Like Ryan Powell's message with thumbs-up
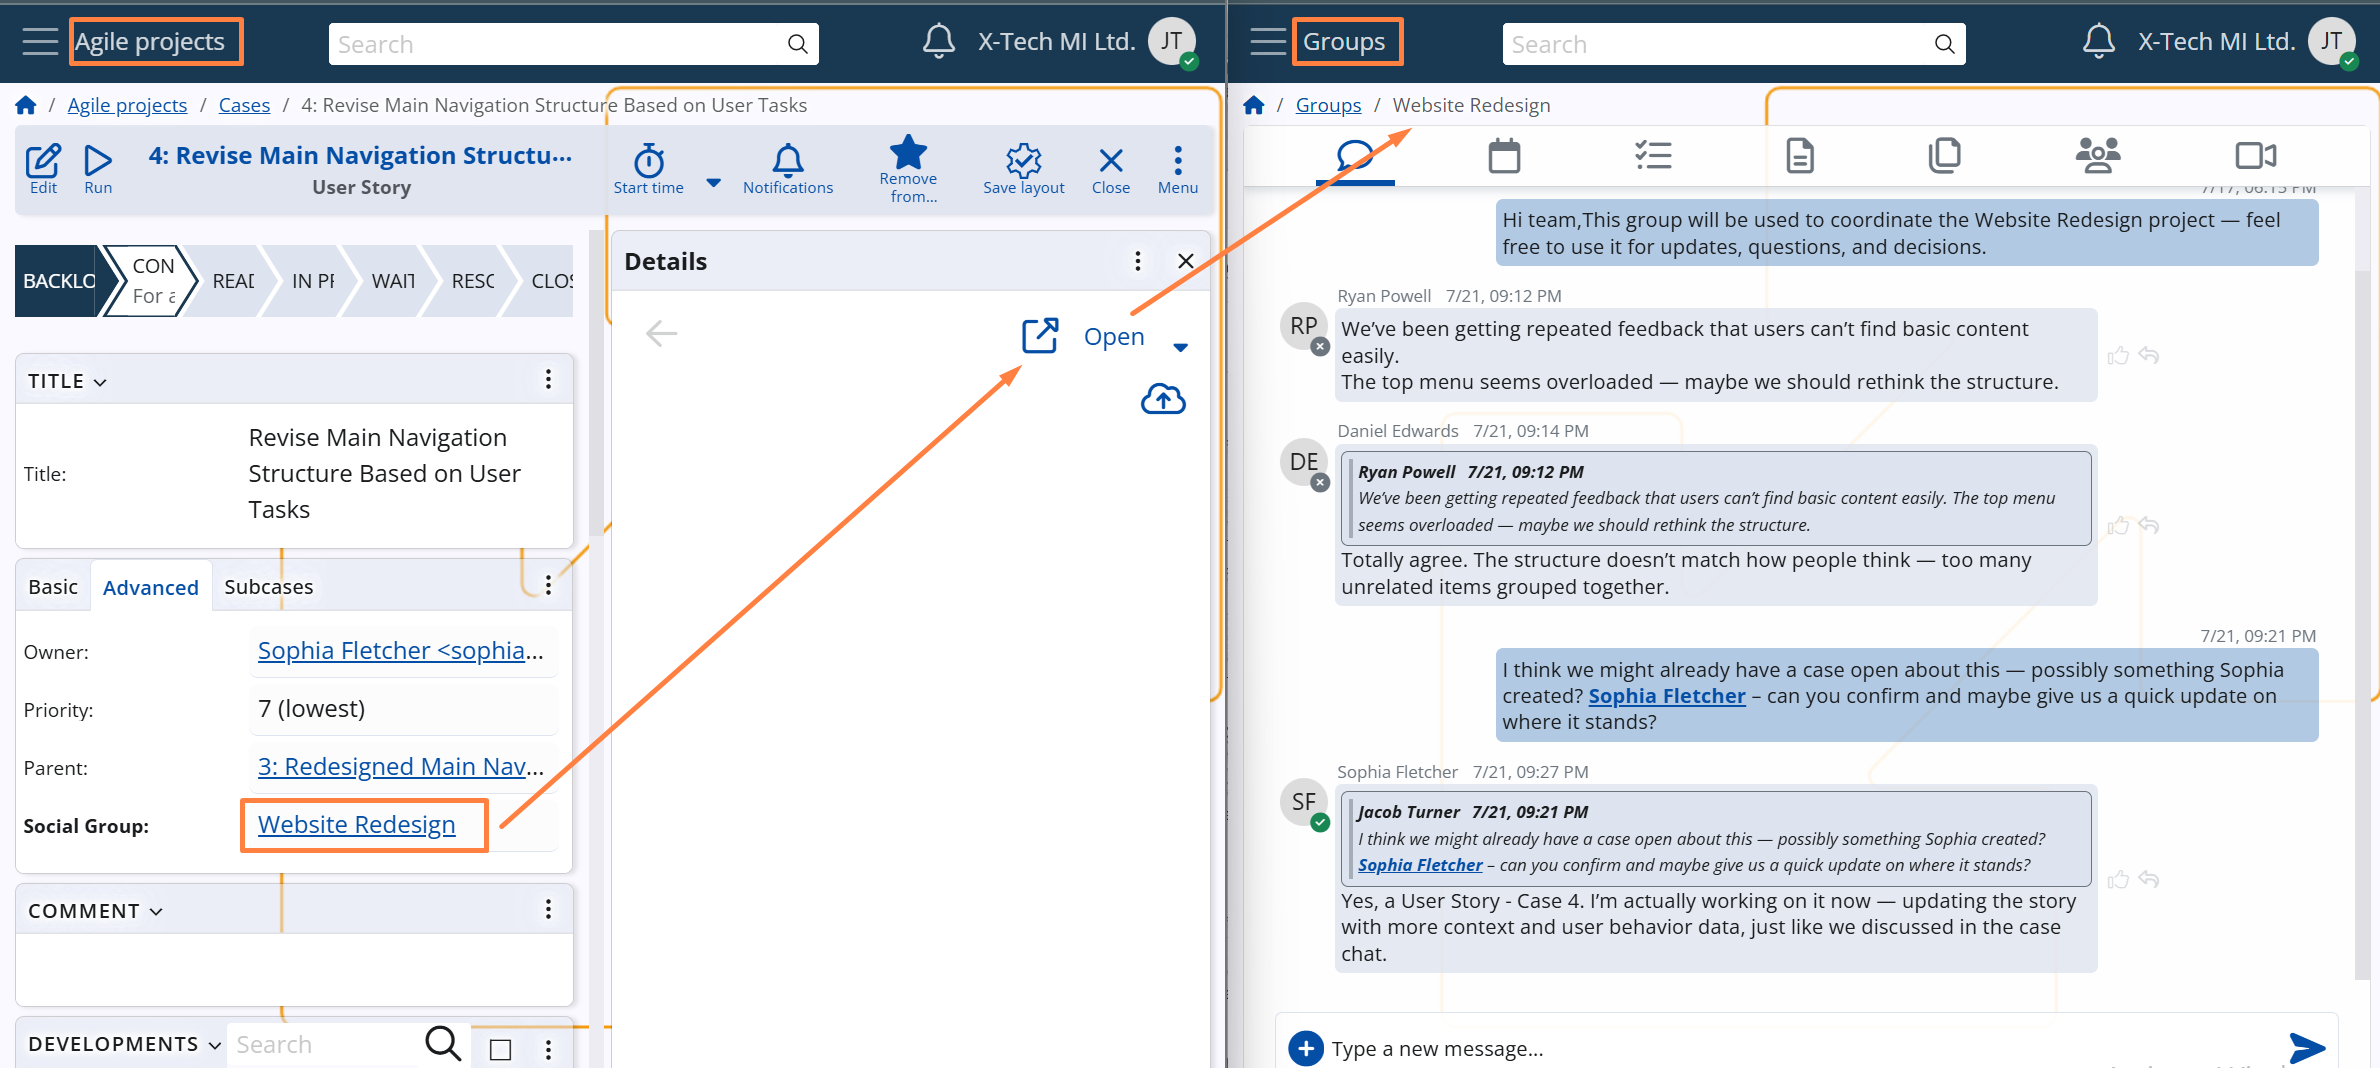 pyautogui.click(x=2117, y=356)
